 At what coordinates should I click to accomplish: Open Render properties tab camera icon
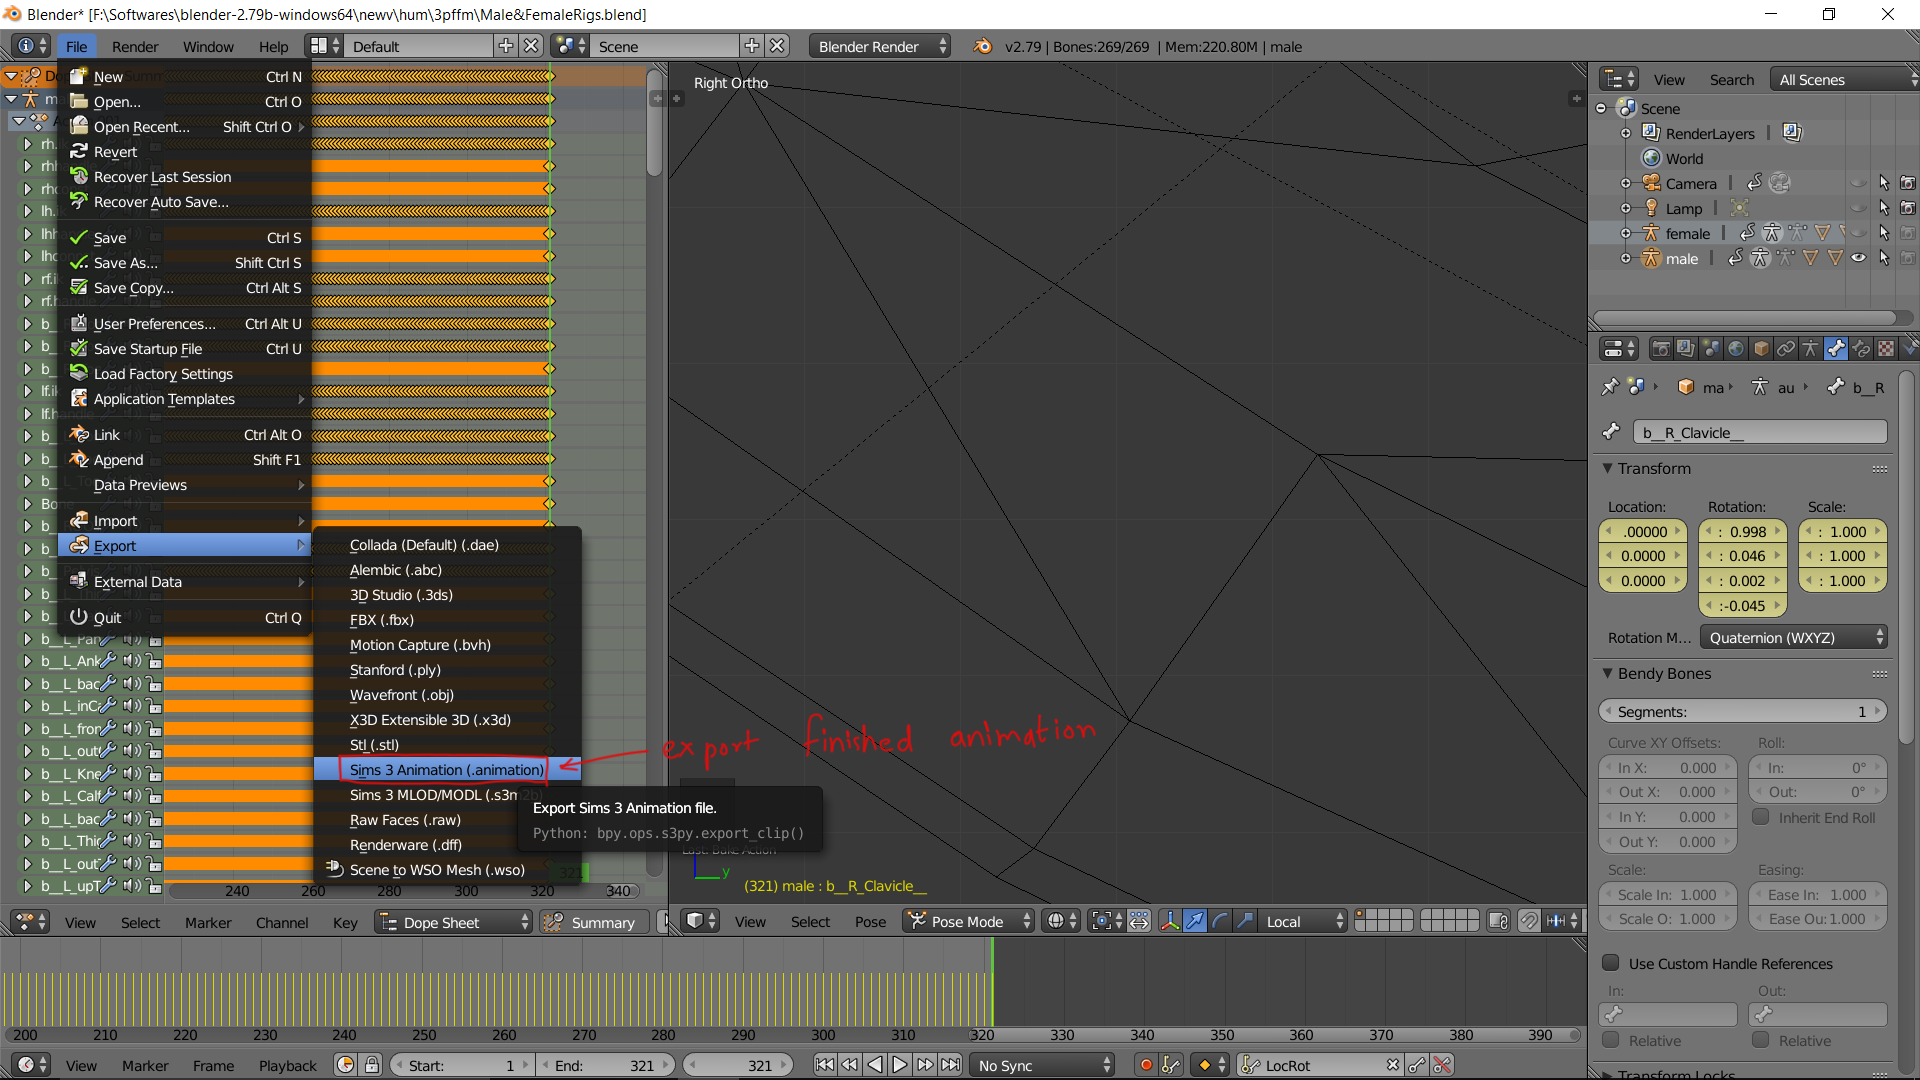pos(1661,348)
